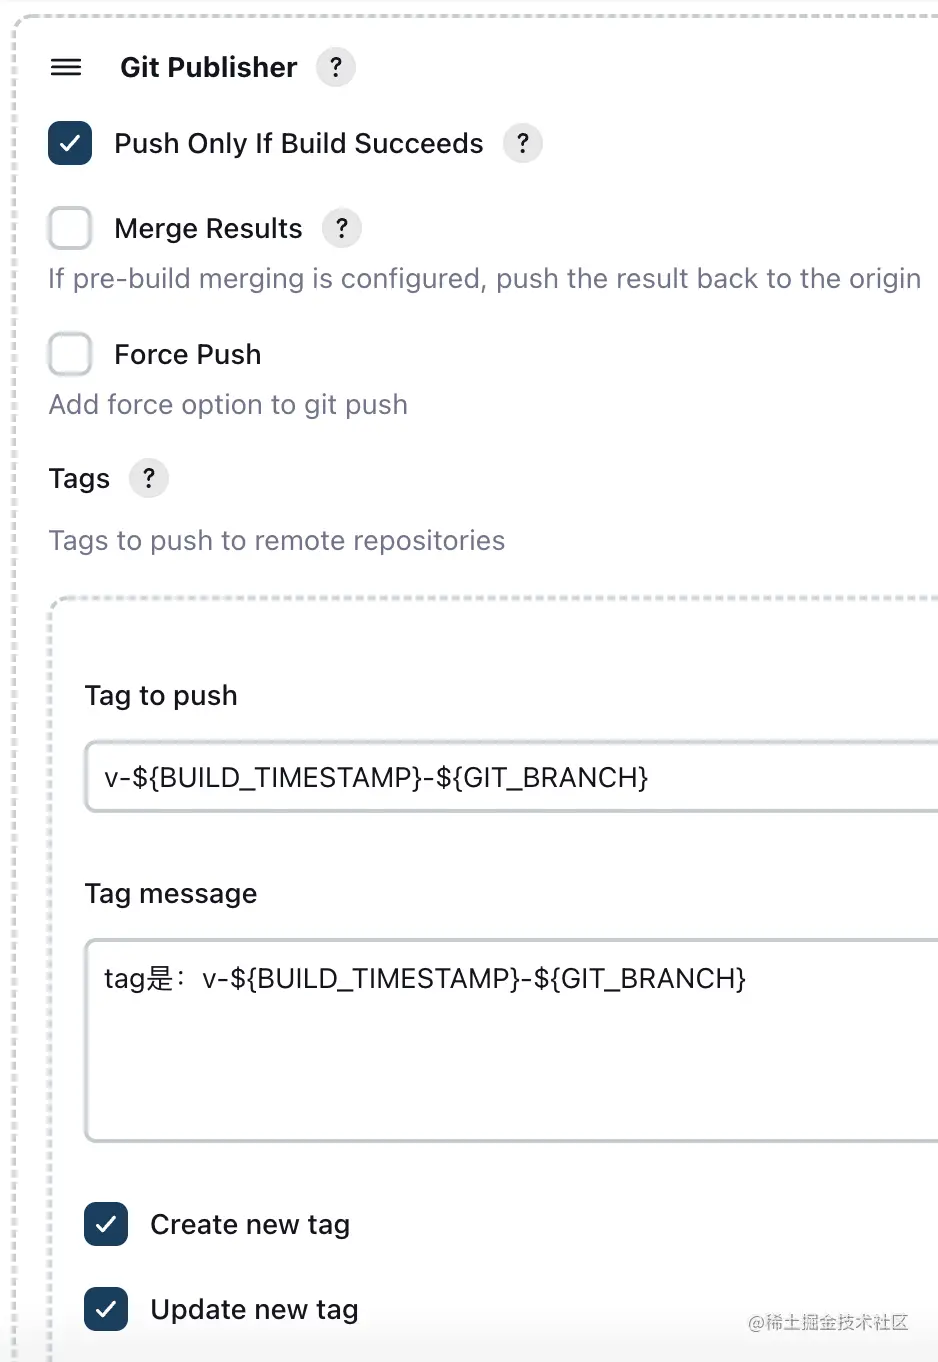This screenshot has width=938, height=1362.
Task: Click the drag handle beside Git Publisher
Action: pos(66,67)
